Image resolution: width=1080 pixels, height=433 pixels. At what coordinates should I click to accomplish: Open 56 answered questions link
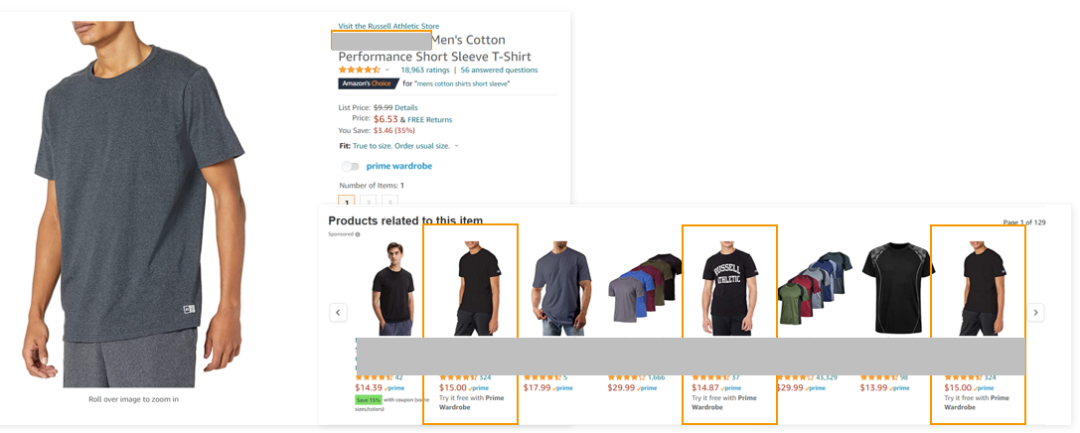coord(499,70)
